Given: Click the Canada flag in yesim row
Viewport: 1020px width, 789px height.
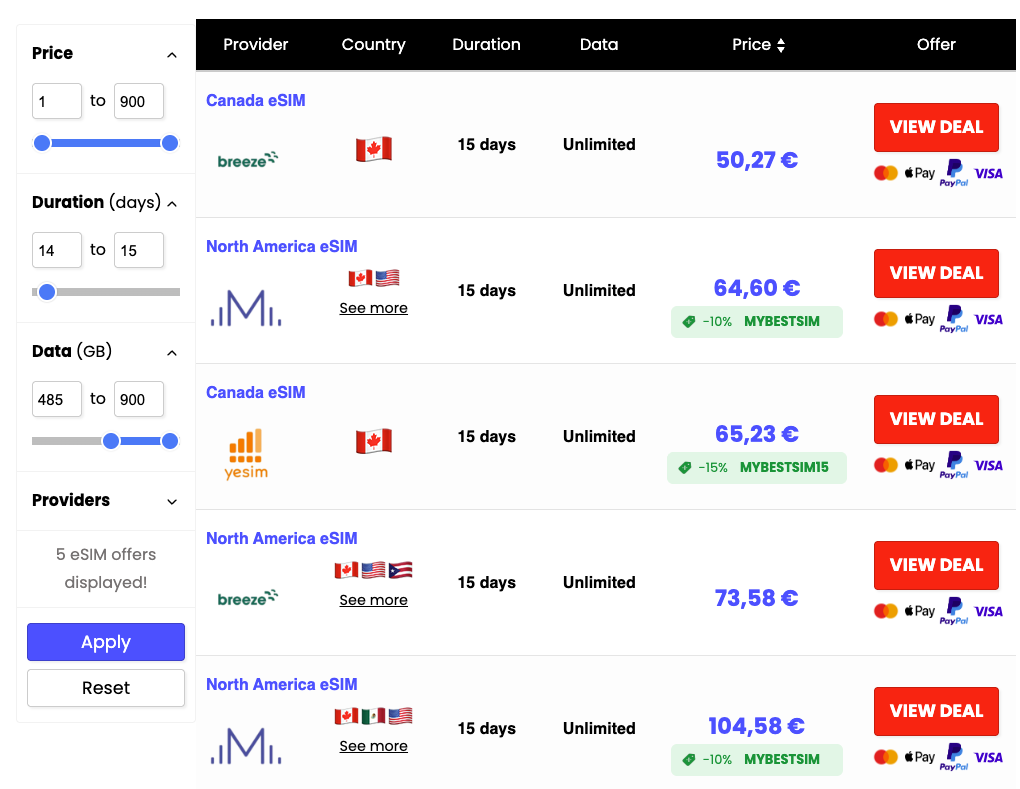Looking at the screenshot, I should click(373, 441).
